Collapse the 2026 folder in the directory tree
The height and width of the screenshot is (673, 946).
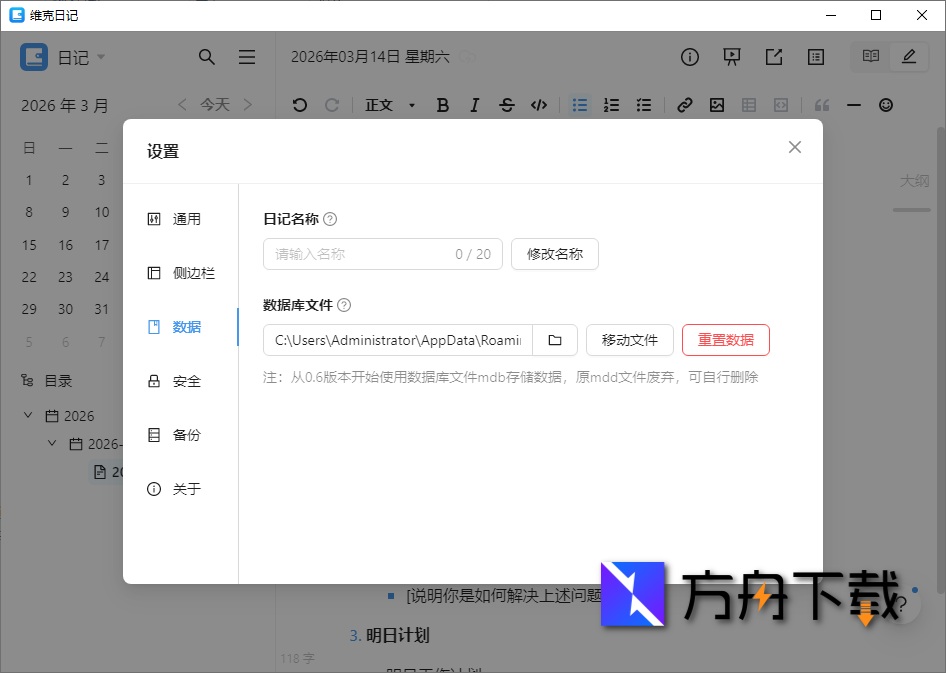[x=27, y=415]
